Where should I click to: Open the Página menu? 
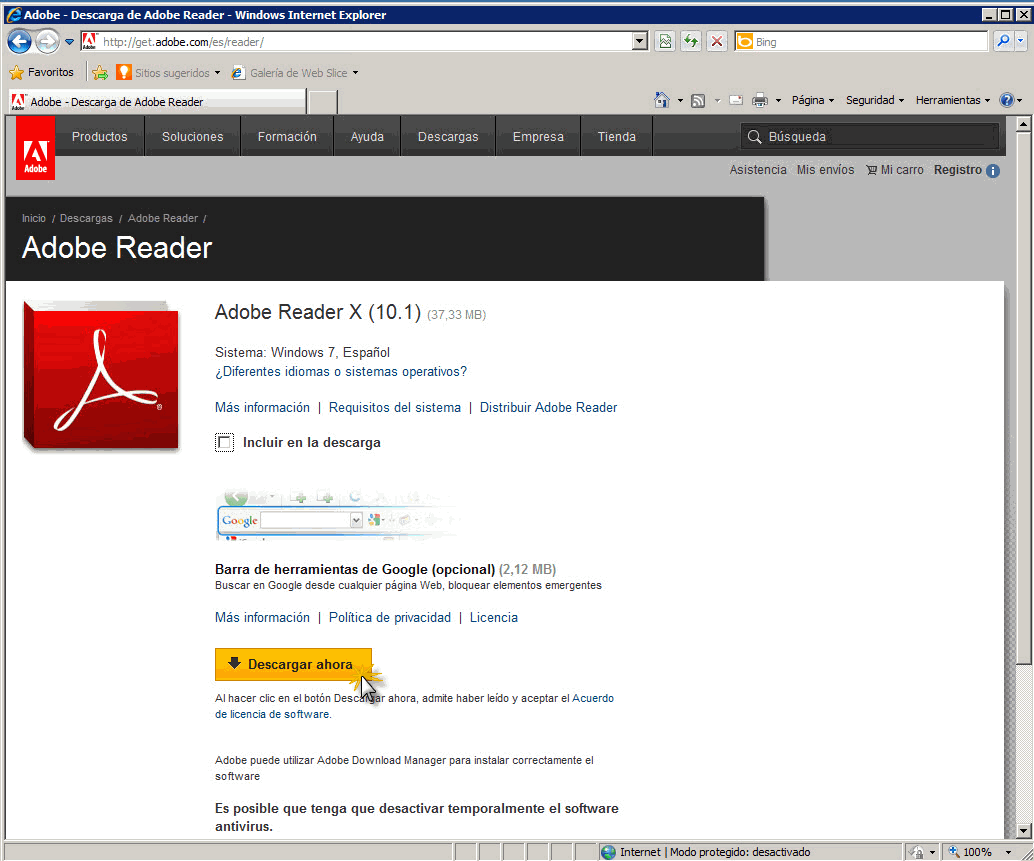[x=813, y=100]
